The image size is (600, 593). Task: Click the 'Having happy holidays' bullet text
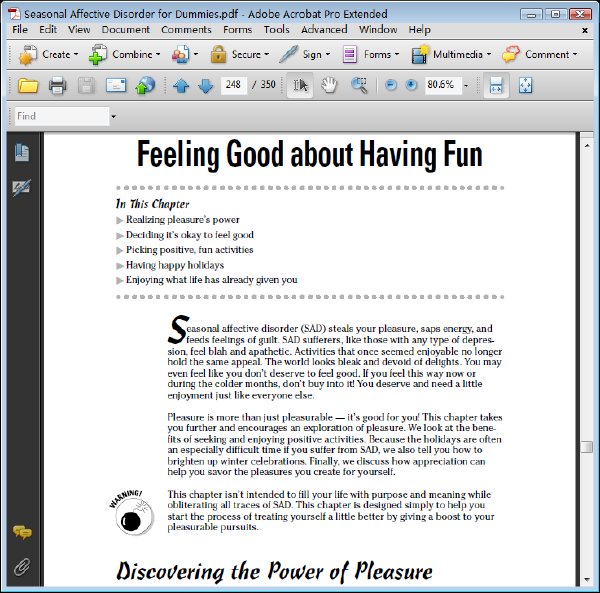(x=175, y=265)
